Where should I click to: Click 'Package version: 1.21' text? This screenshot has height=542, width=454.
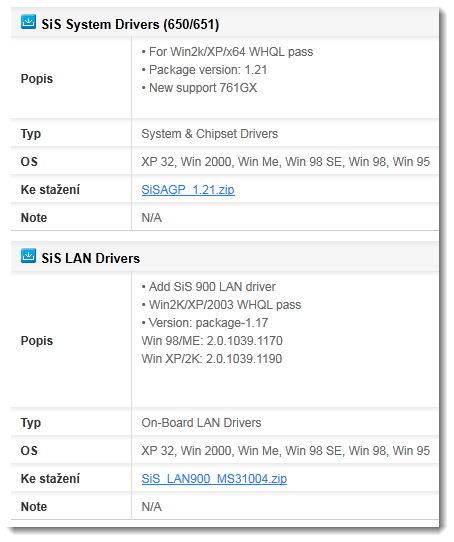pos(204,70)
